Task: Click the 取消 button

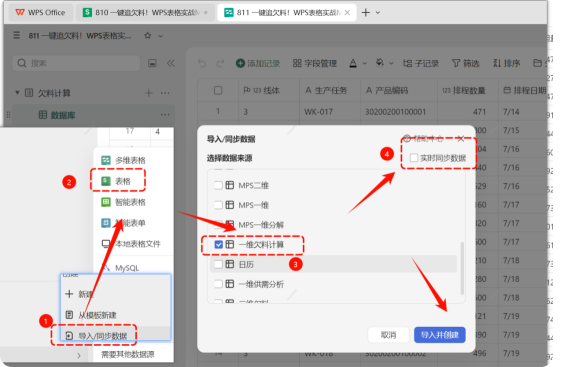Action: (388, 335)
